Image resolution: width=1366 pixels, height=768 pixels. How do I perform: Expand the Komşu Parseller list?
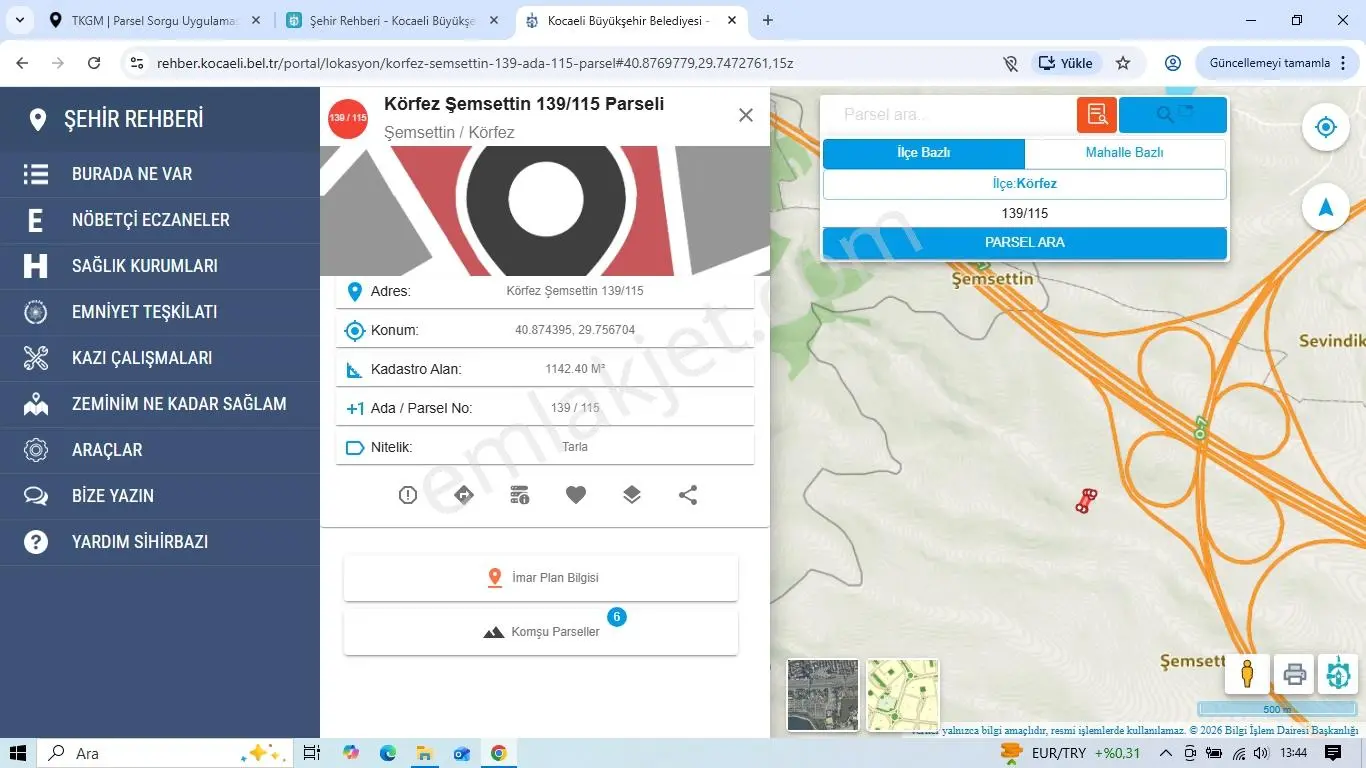pos(541,632)
